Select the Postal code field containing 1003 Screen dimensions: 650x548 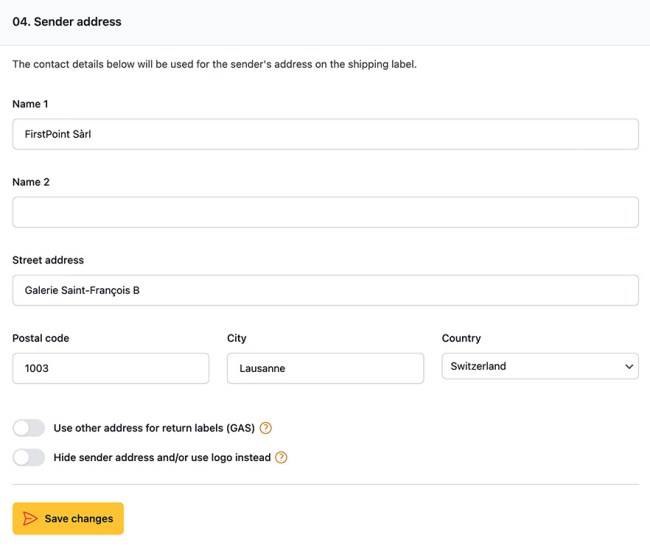pos(110,368)
